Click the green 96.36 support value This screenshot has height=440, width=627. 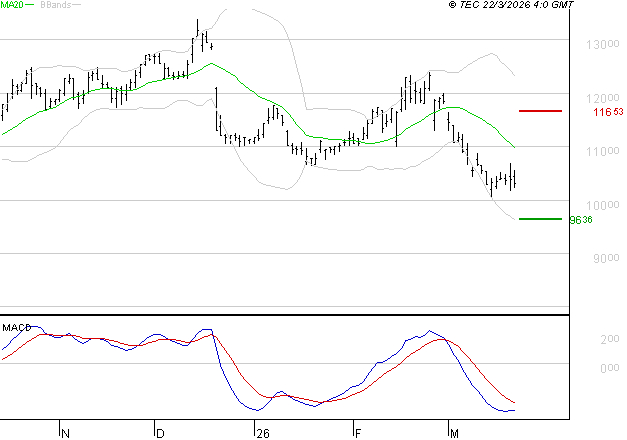click(x=581, y=220)
